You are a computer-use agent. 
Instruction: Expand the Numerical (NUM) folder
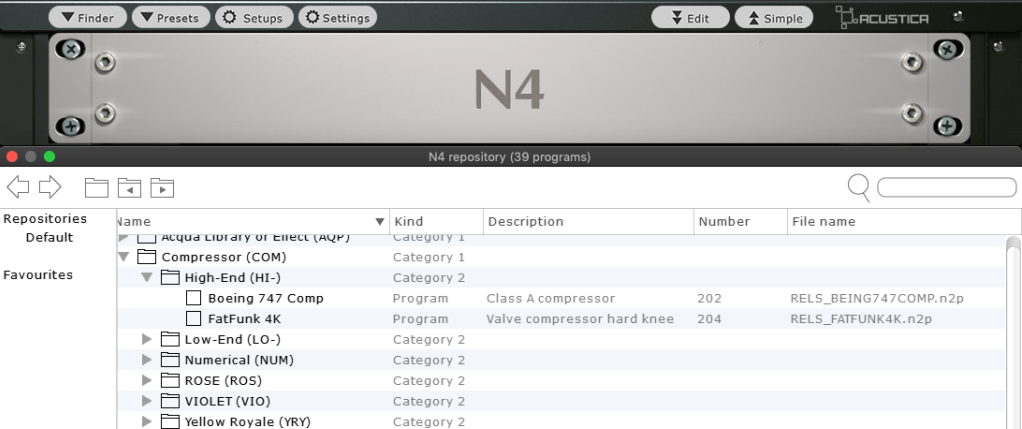pyautogui.click(x=147, y=360)
